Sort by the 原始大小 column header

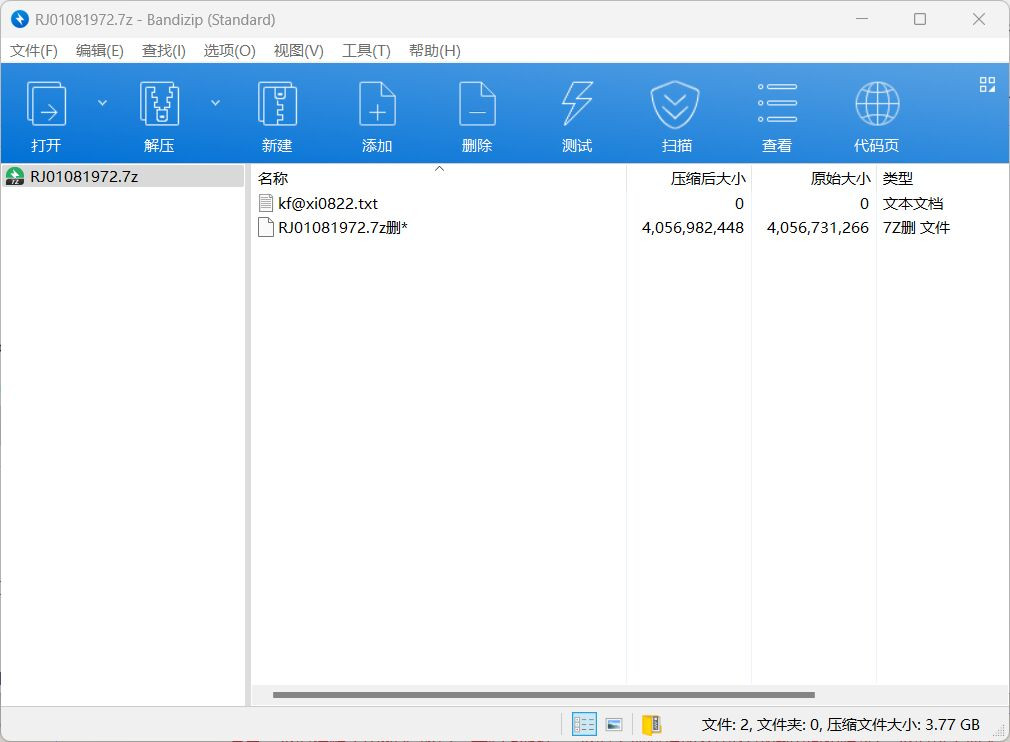(814, 178)
